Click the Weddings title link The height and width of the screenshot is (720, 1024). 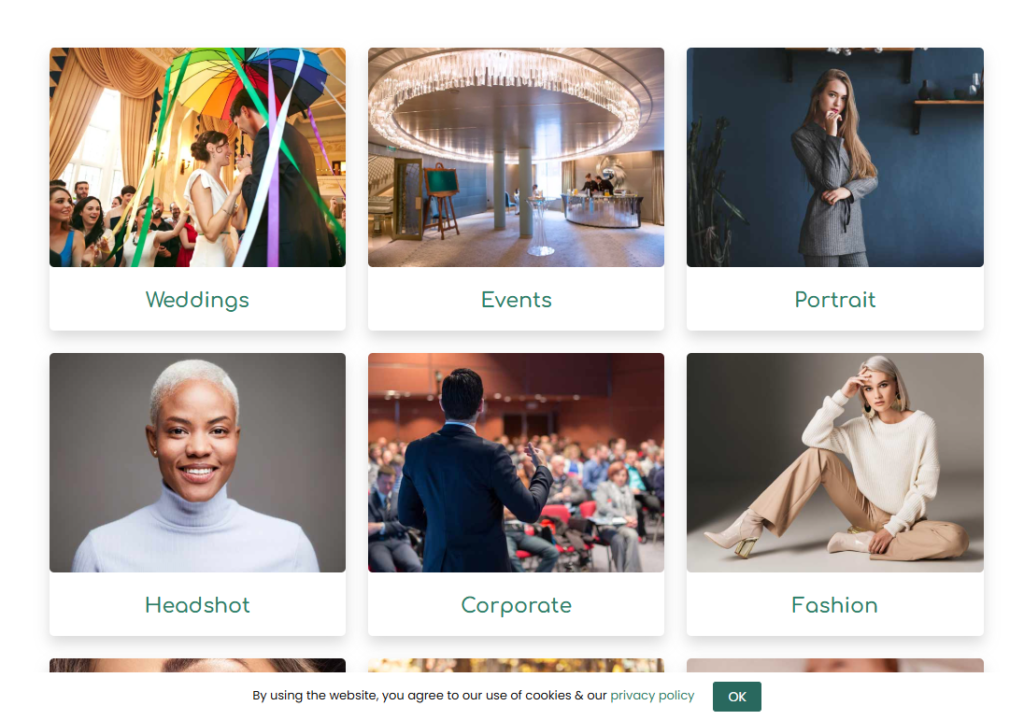(x=197, y=300)
